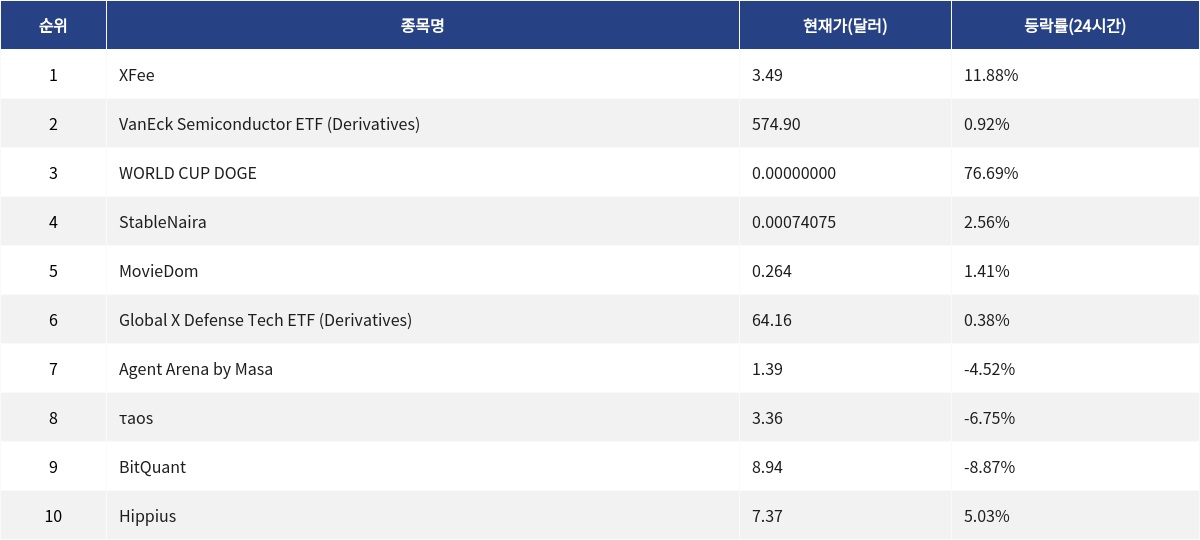Click rank number 9 in BitQuant row
This screenshot has height=540, width=1200.
tap(53, 467)
